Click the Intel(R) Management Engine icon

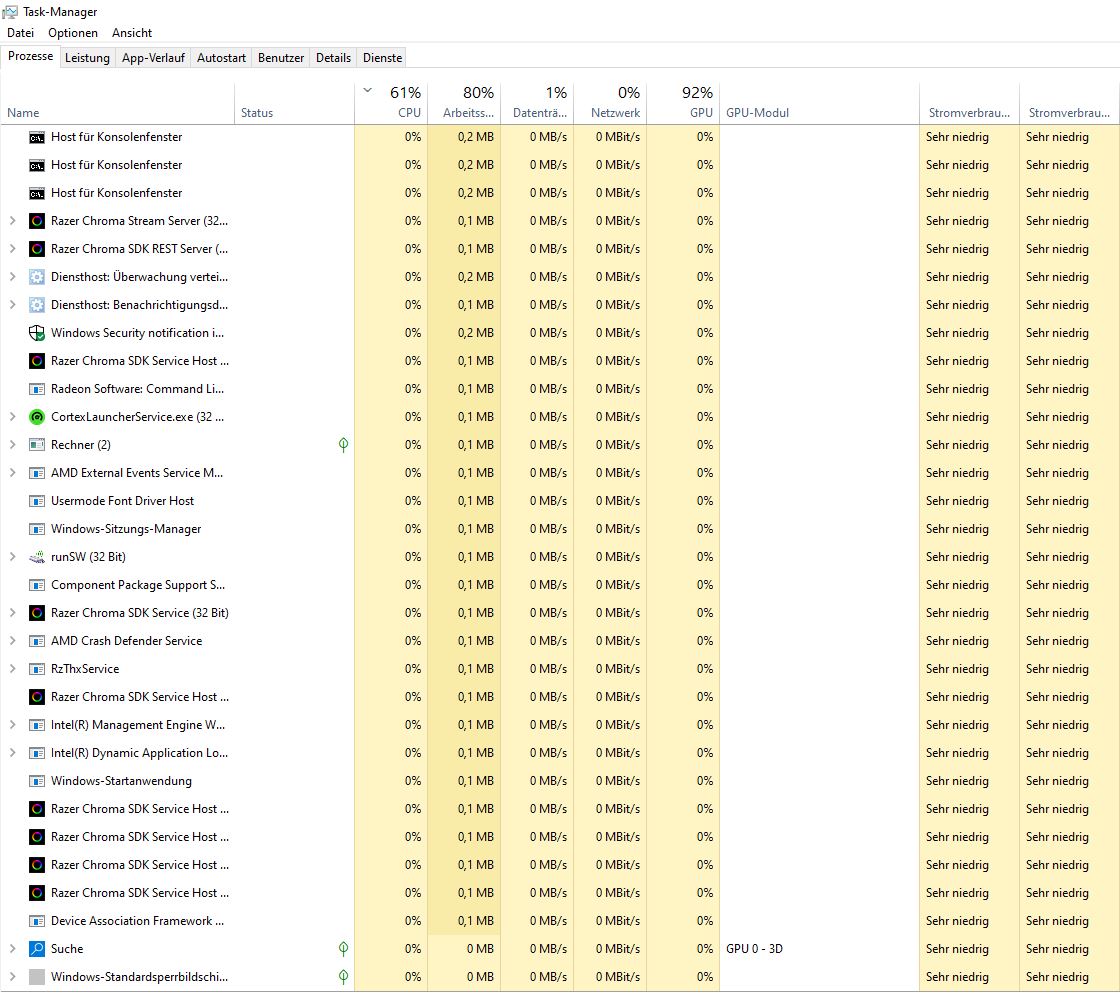coord(37,725)
